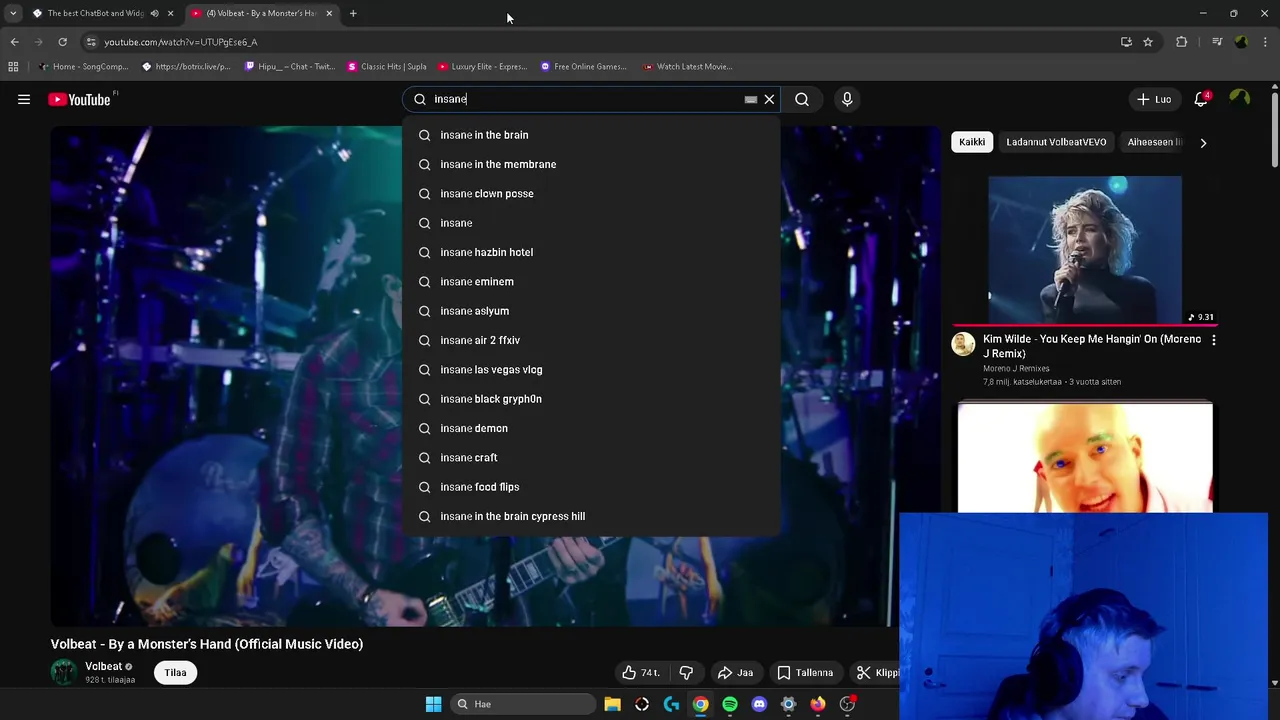Open Kim Wilde - You Keep Me Hangin' On title
Viewport: 1280px width, 720px height.
(1092, 346)
